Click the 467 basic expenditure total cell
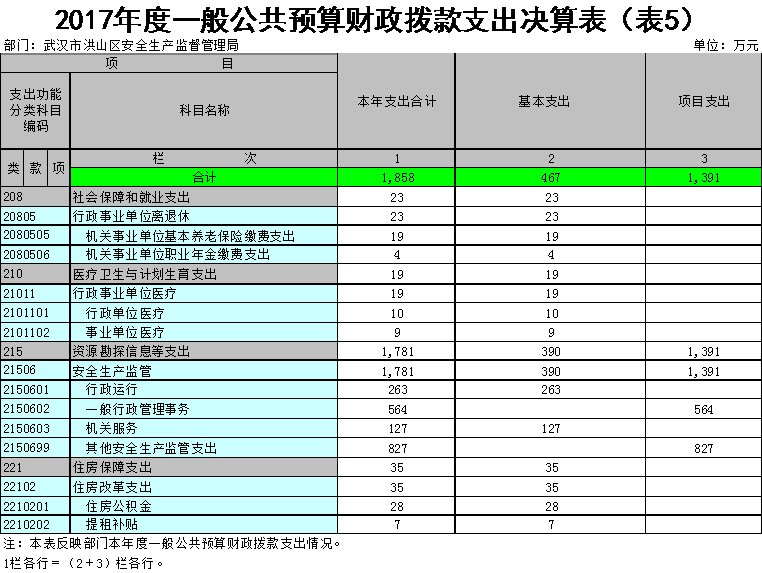The width and height of the screenshot is (762, 573). 549,177
